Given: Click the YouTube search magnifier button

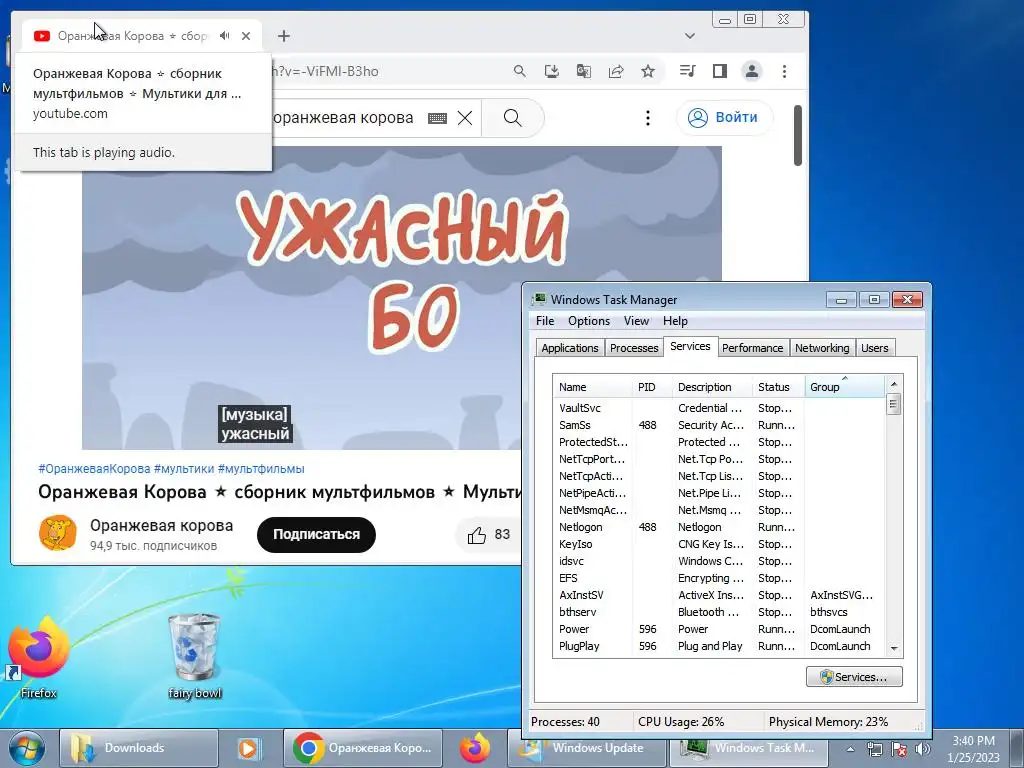Looking at the screenshot, I should [x=513, y=118].
